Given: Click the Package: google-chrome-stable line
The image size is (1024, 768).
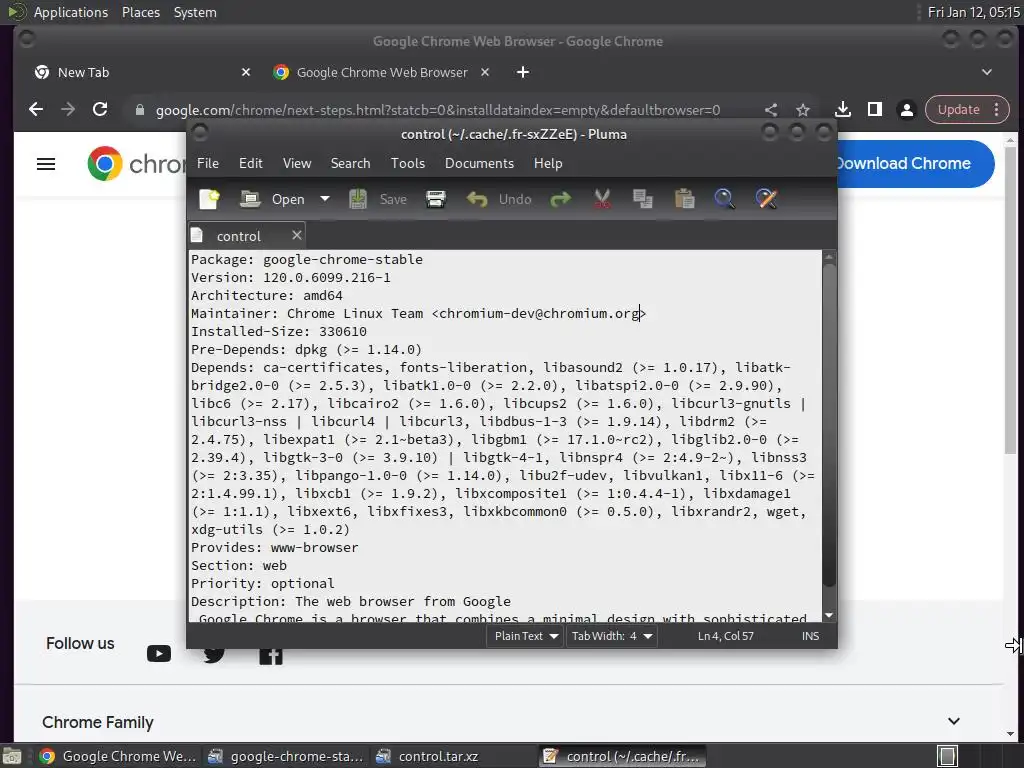Looking at the screenshot, I should pyautogui.click(x=307, y=259).
